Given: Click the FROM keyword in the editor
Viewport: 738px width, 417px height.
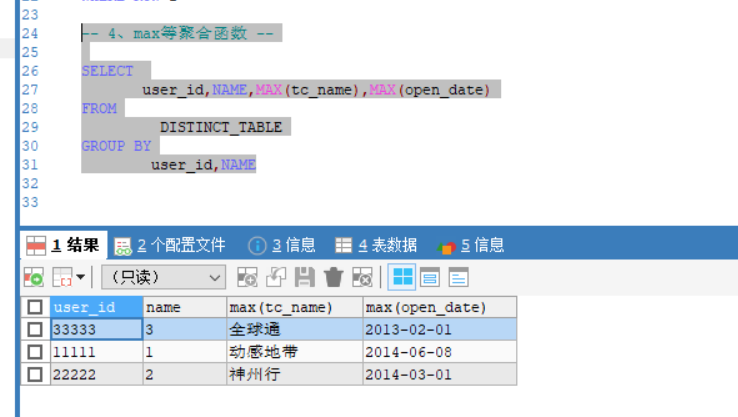Looking at the screenshot, I should pos(99,109).
